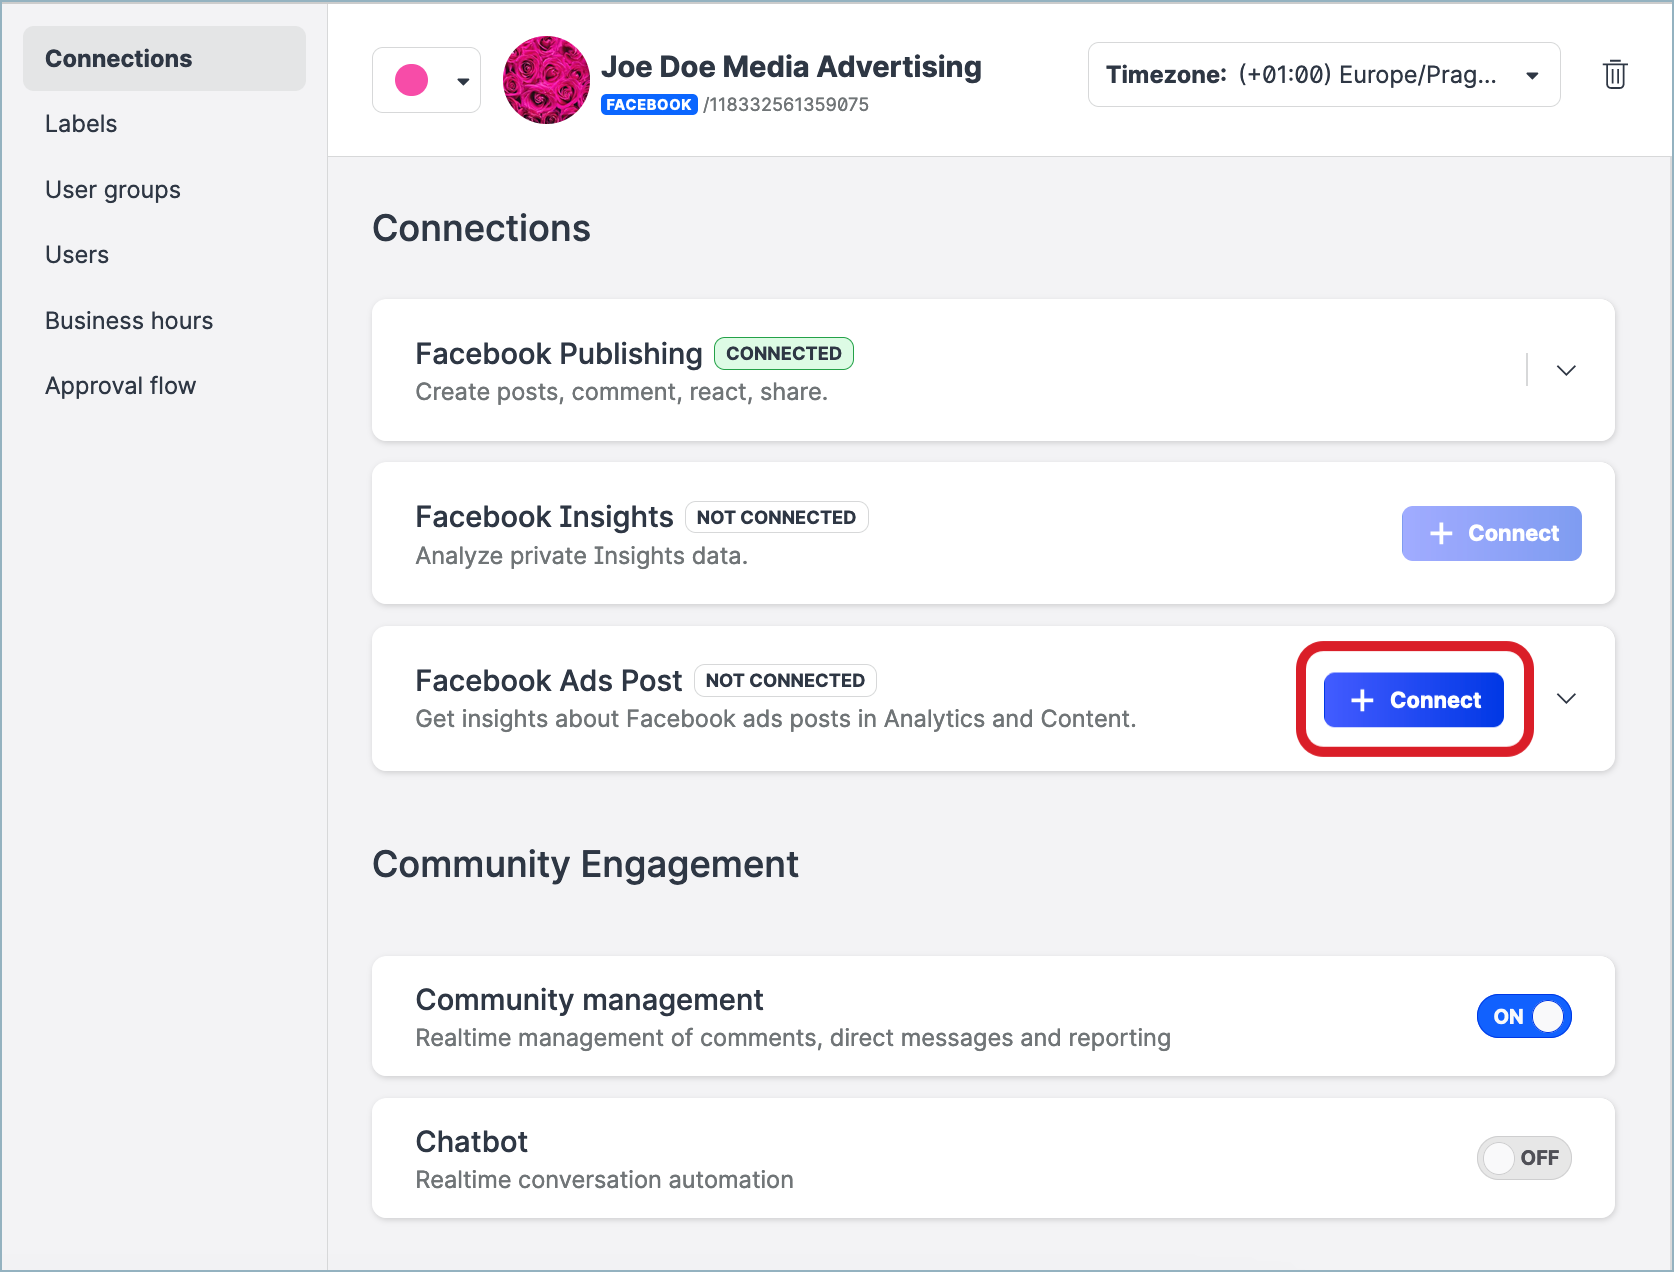Expand Facebook Publishing connection details
Screen dimensions: 1674x1272
[1565, 370]
